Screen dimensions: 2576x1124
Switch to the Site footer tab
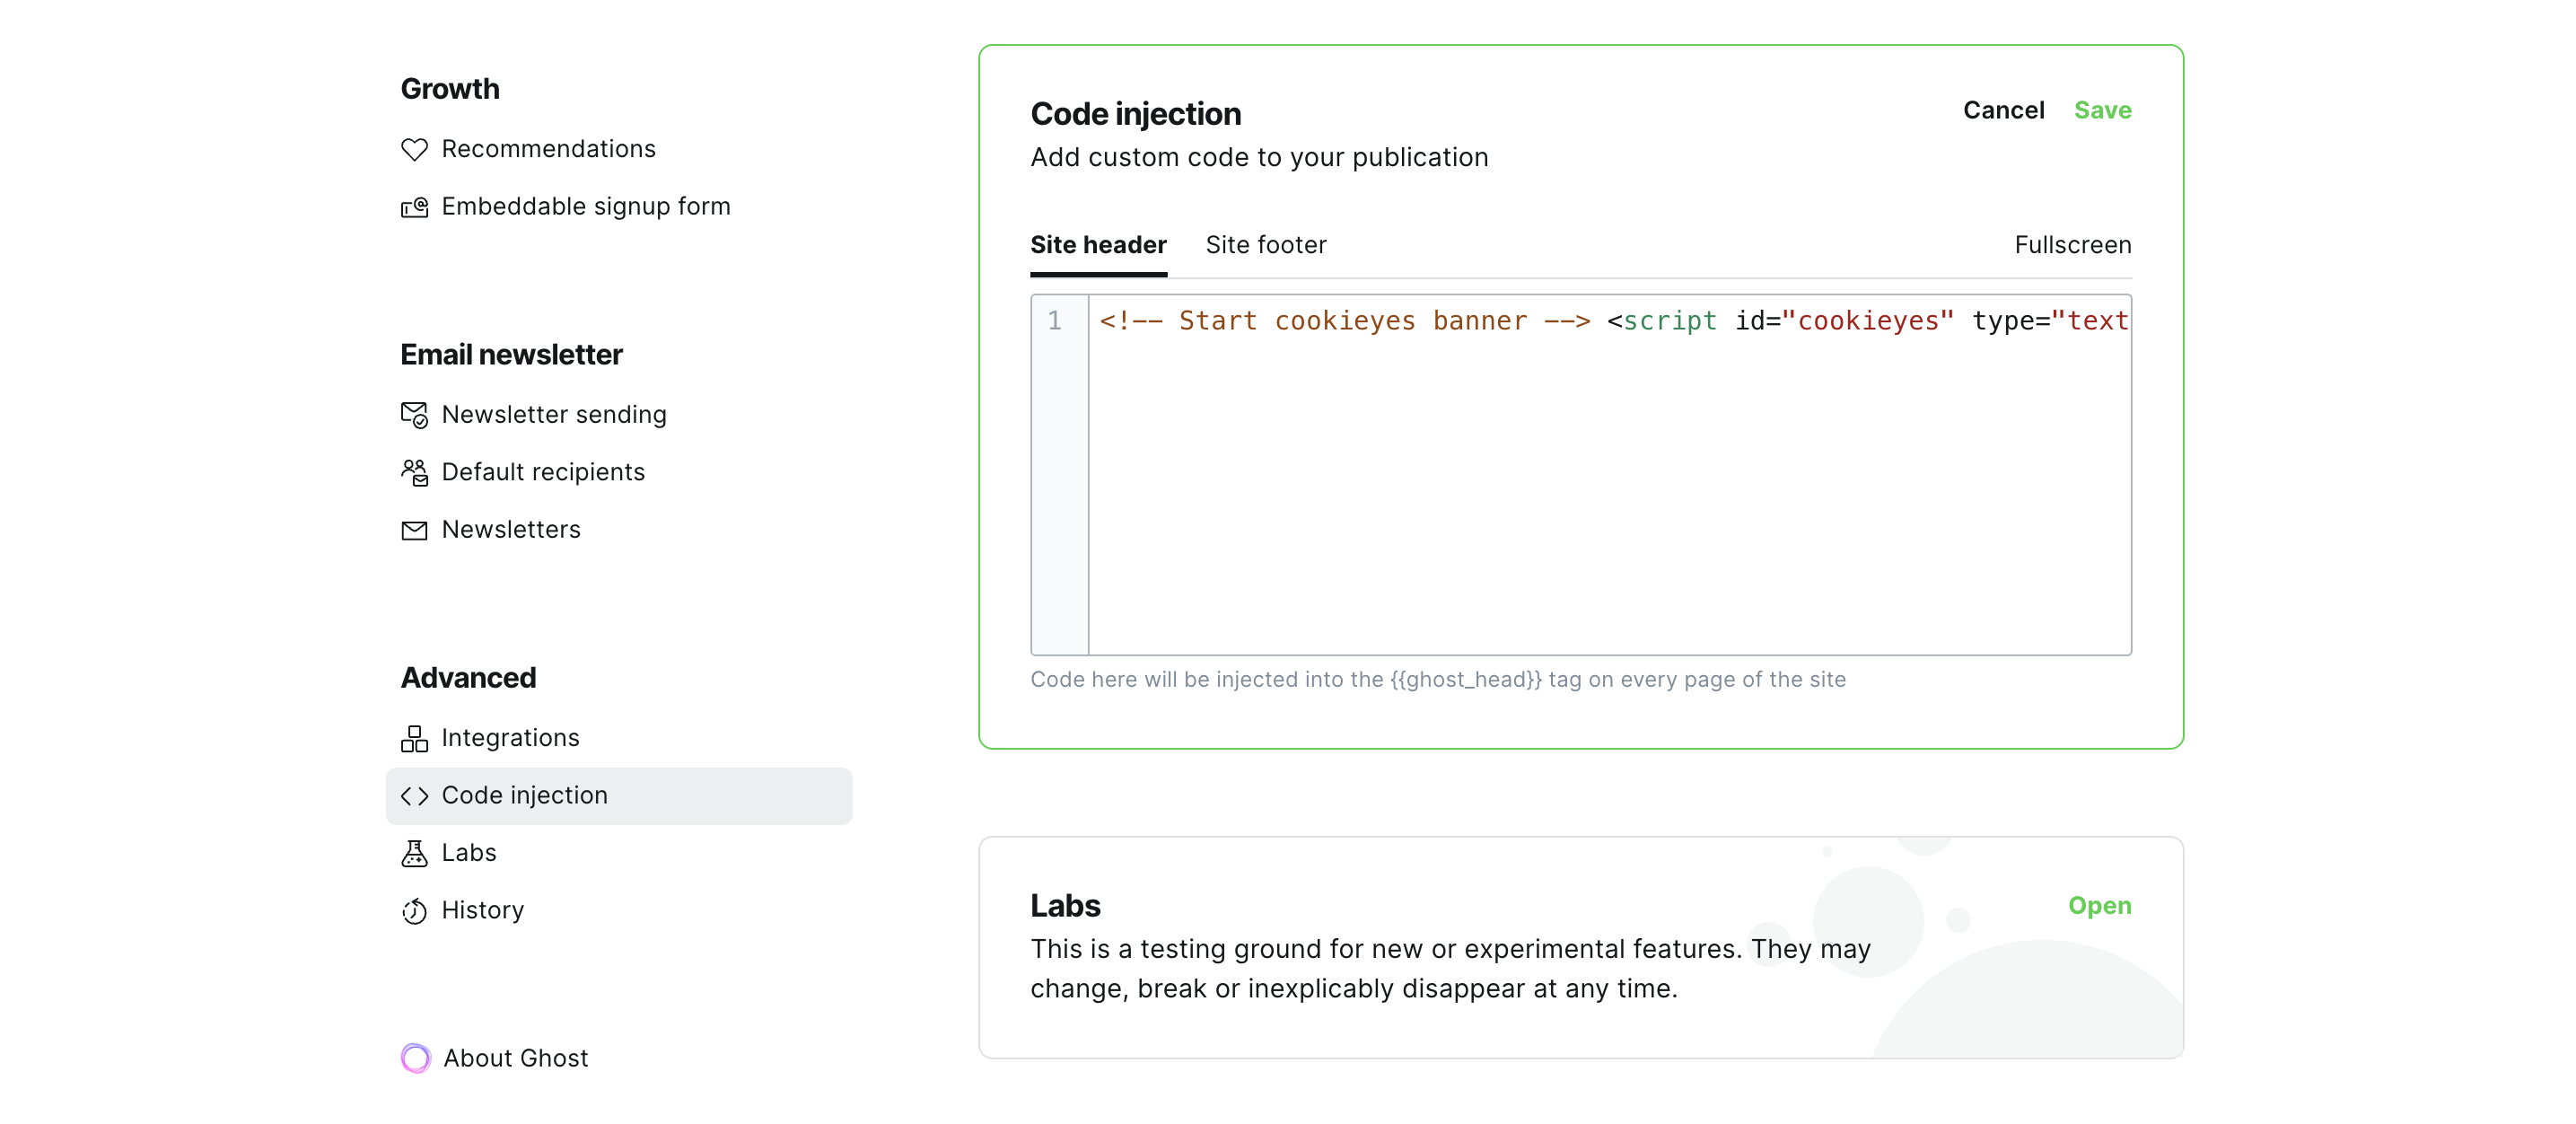click(1266, 245)
